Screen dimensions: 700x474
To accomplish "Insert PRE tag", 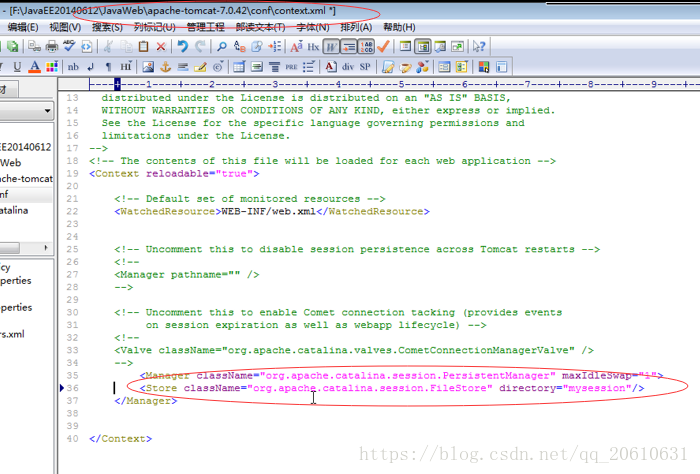I will tap(291, 67).
